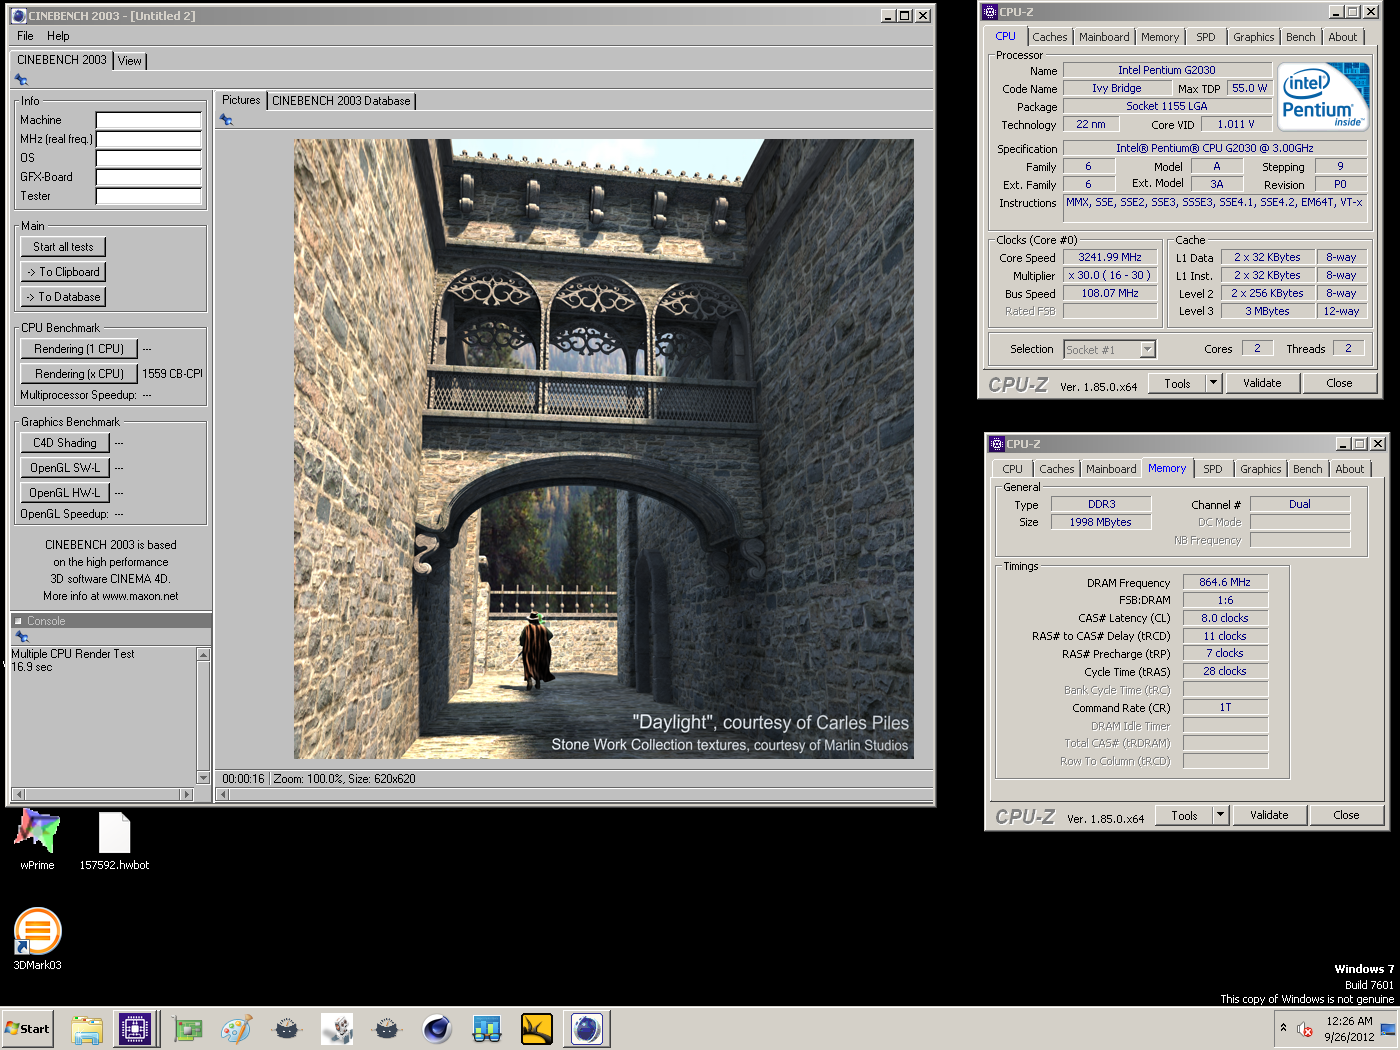The height and width of the screenshot is (1050, 1400).
Task: Open Socket #1 selection dropdown
Action: 1147,349
